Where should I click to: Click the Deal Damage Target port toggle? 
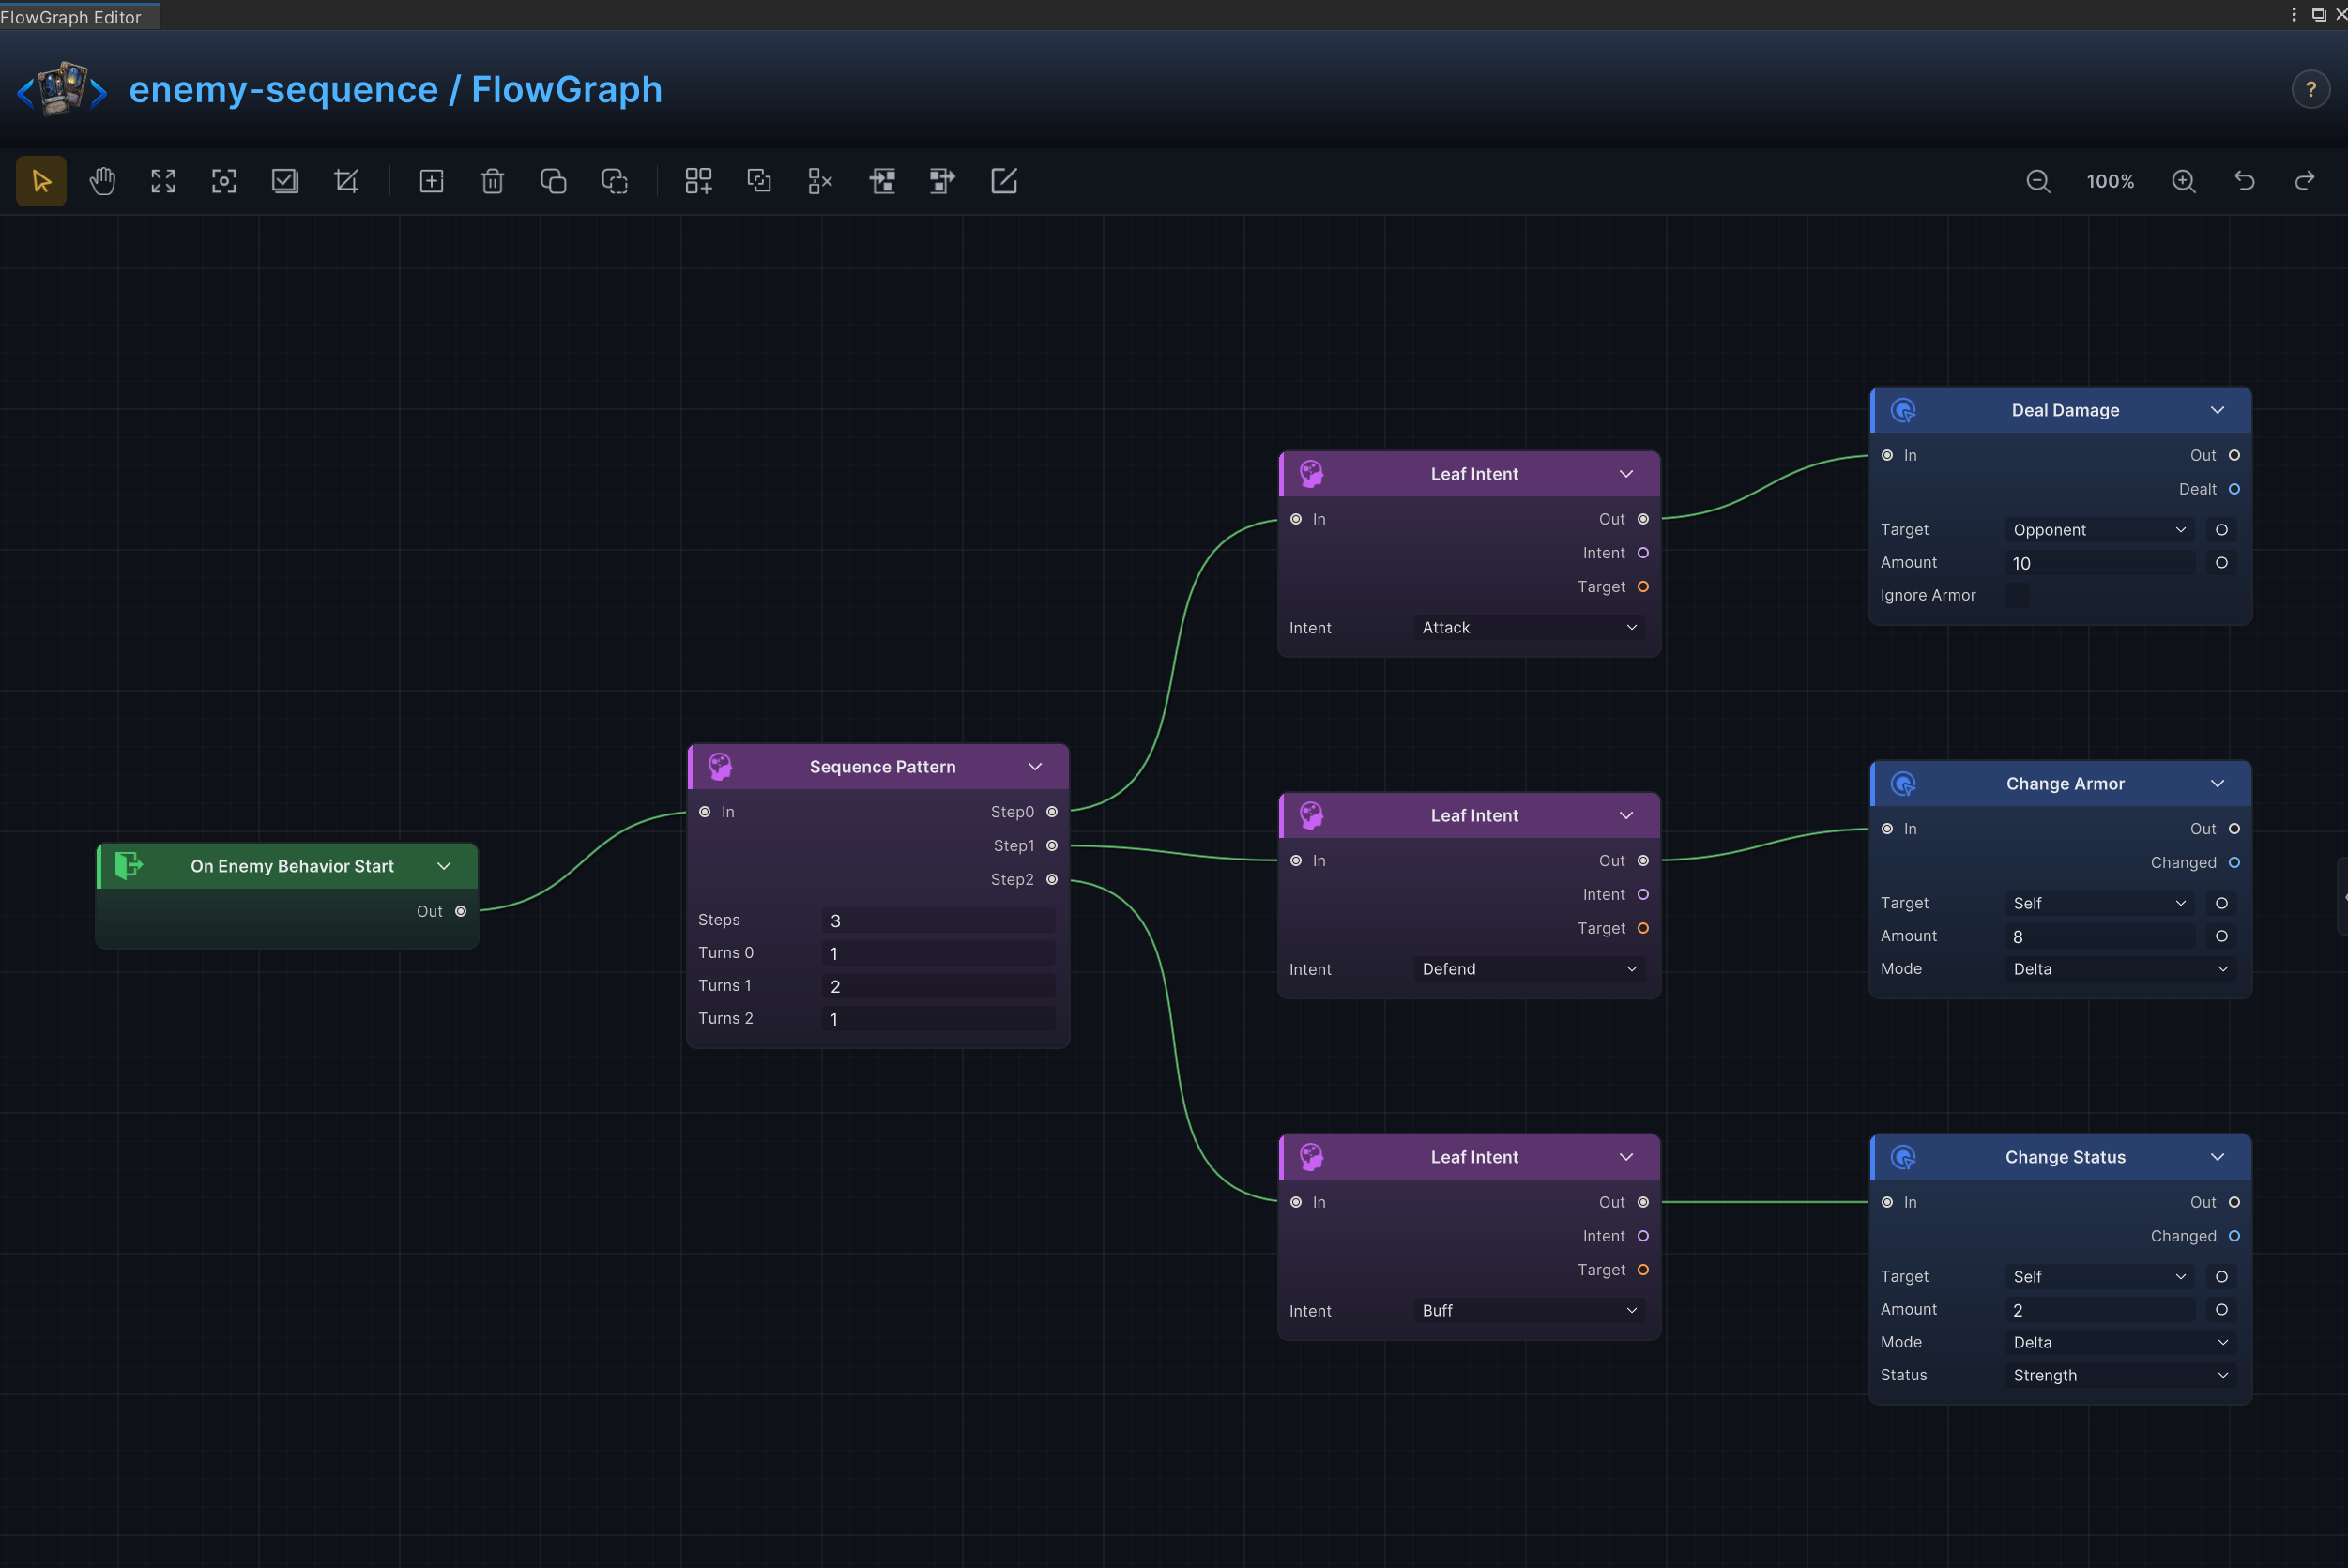2221,530
